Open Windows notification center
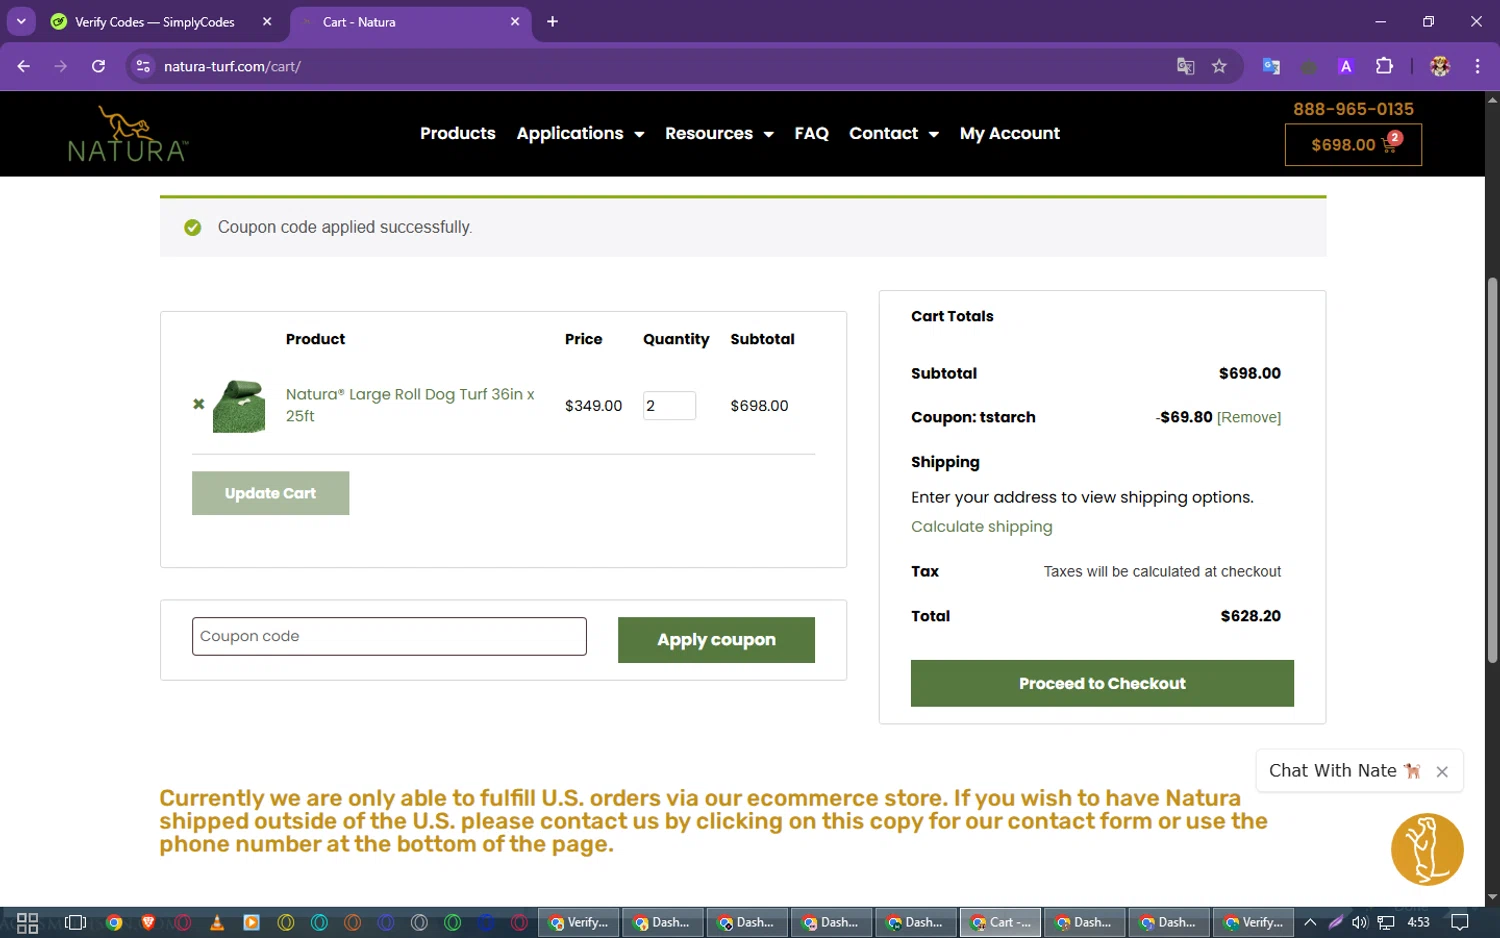Image resolution: width=1500 pixels, height=938 pixels. tap(1460, 922)
